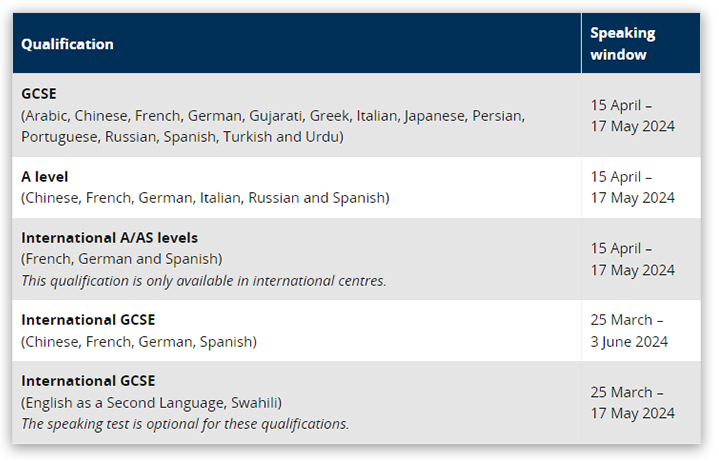The height and width of the screenshot is (462, 719).
Task: Select the bold A level heading
Action: pyautogui.click(x=44, y=176)
